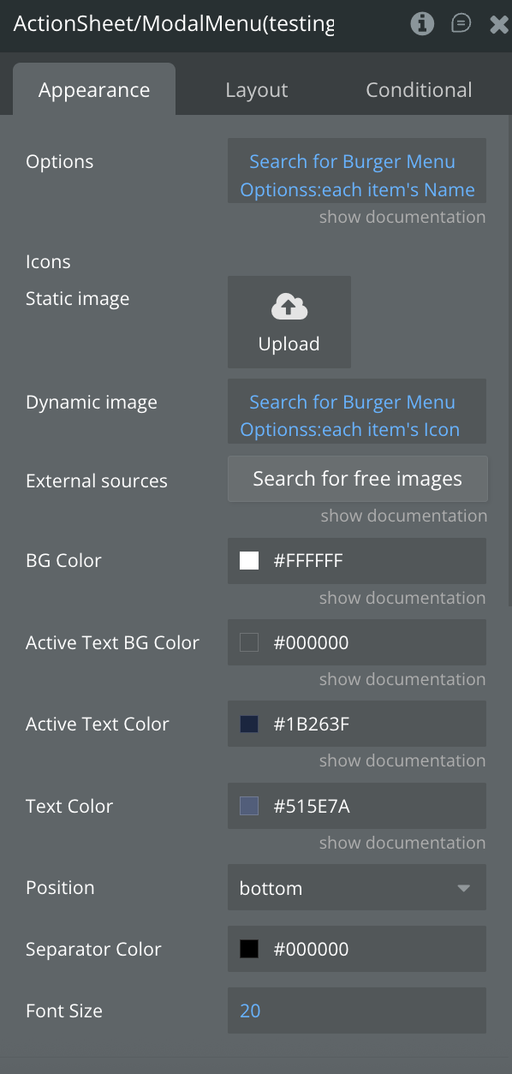Pick Active Text Color swatch #1B263F
Image resolution: width=512 pixels, height=1074 pixels.
click(x=249, y=724)
